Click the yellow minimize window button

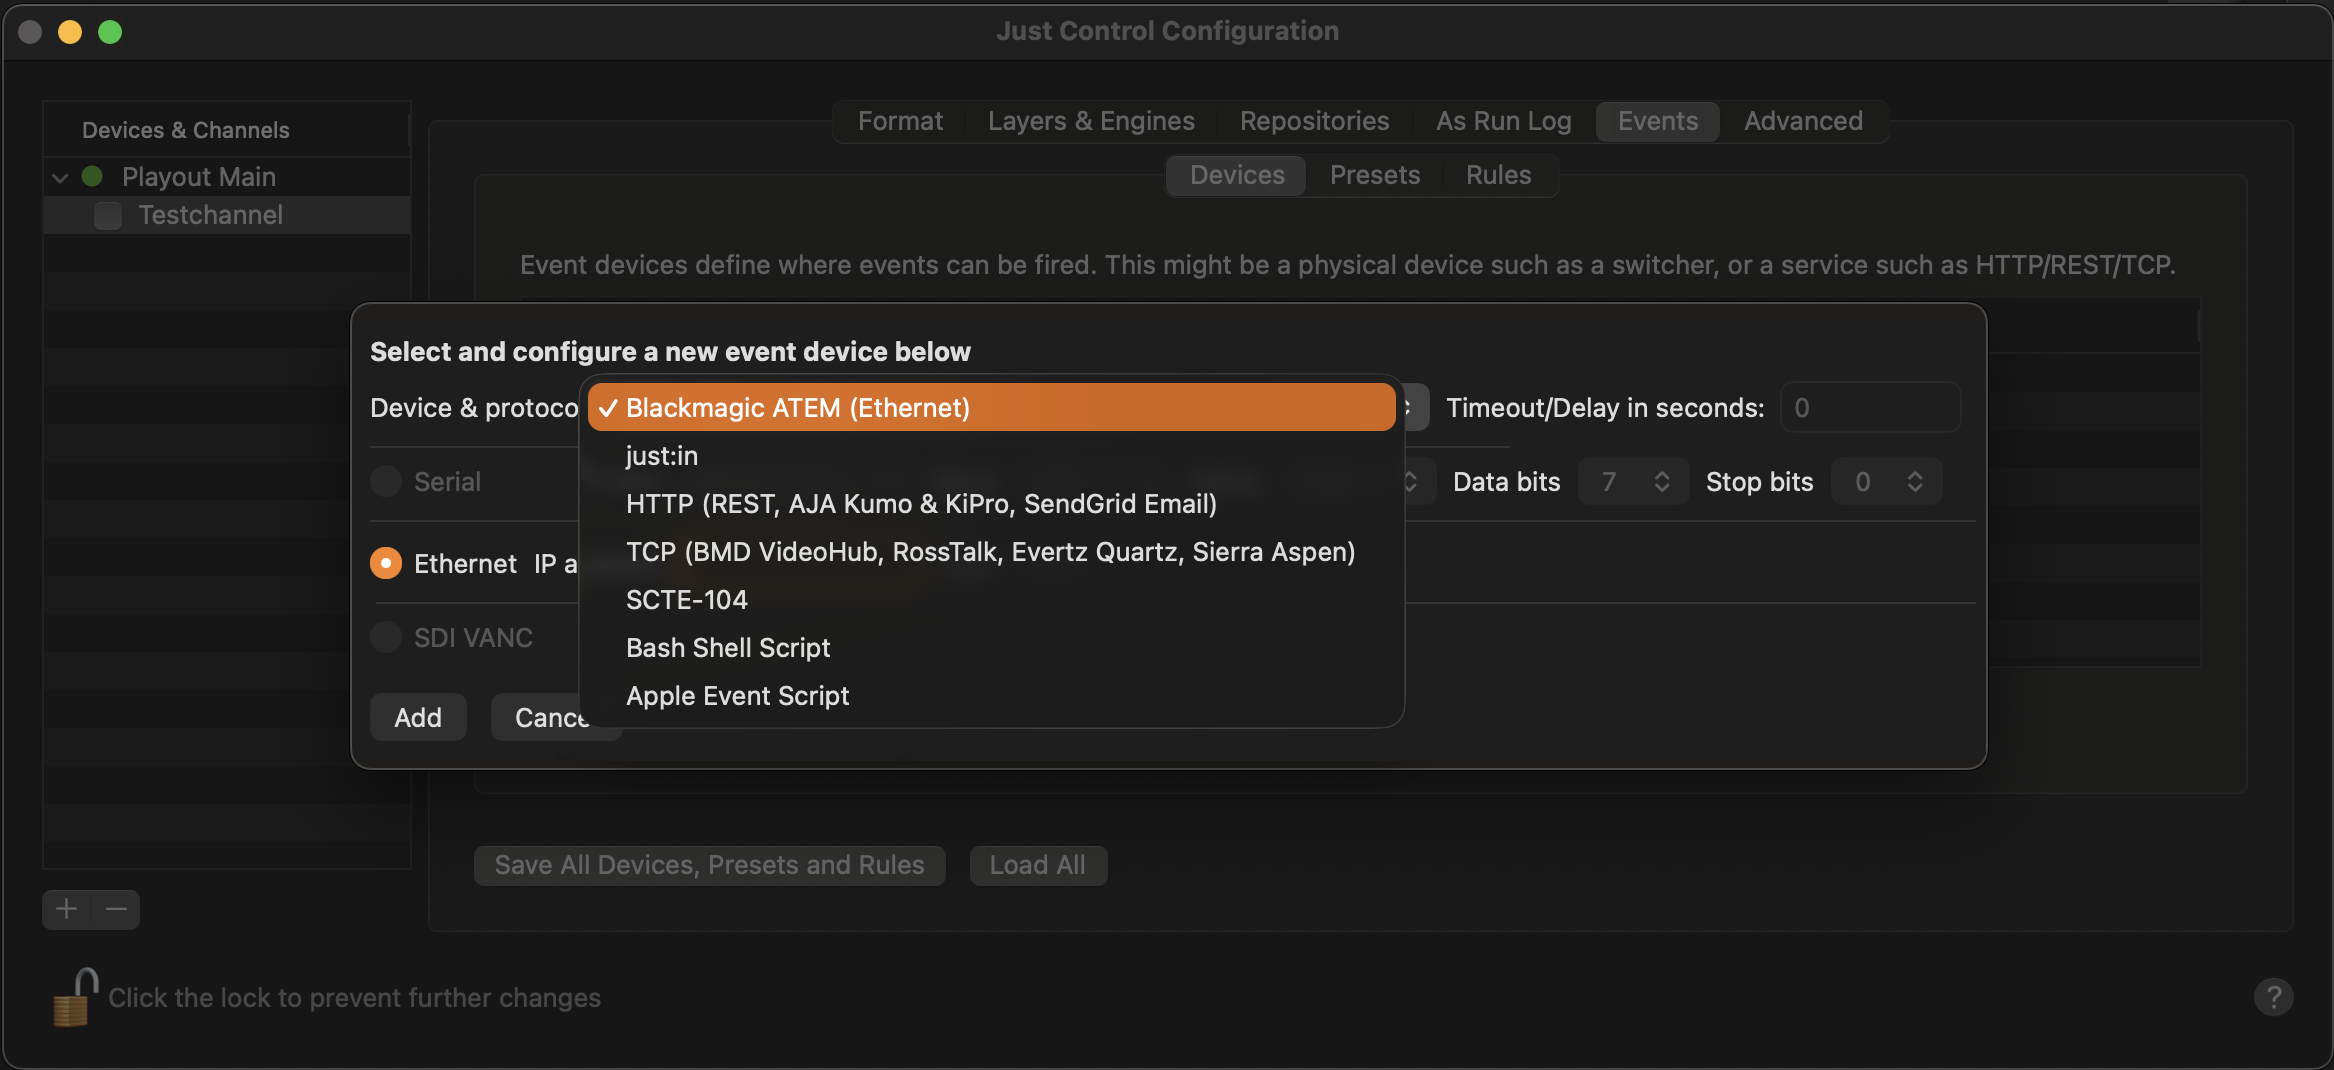[70, 32]
